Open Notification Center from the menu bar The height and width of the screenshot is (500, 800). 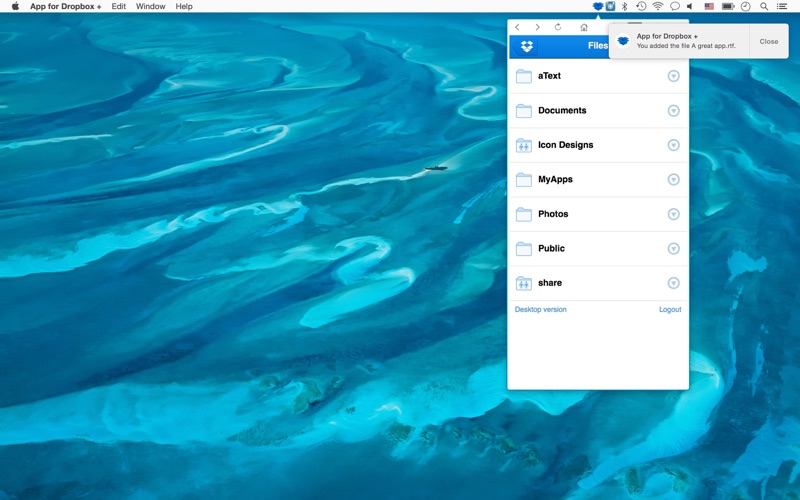click(x=782, y=7)
